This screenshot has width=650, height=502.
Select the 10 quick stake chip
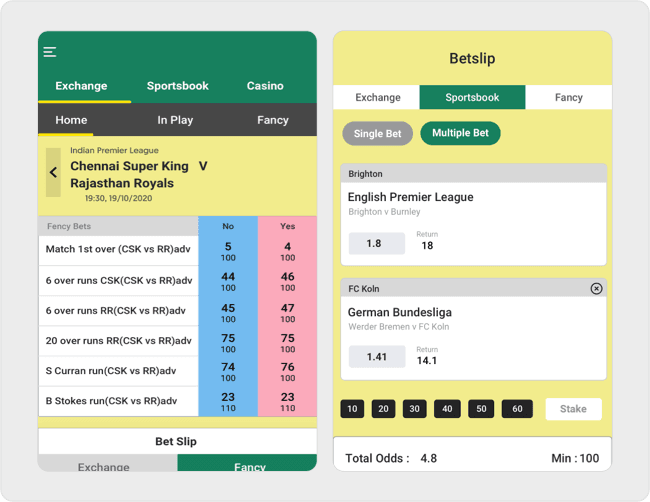pos(352,409)
